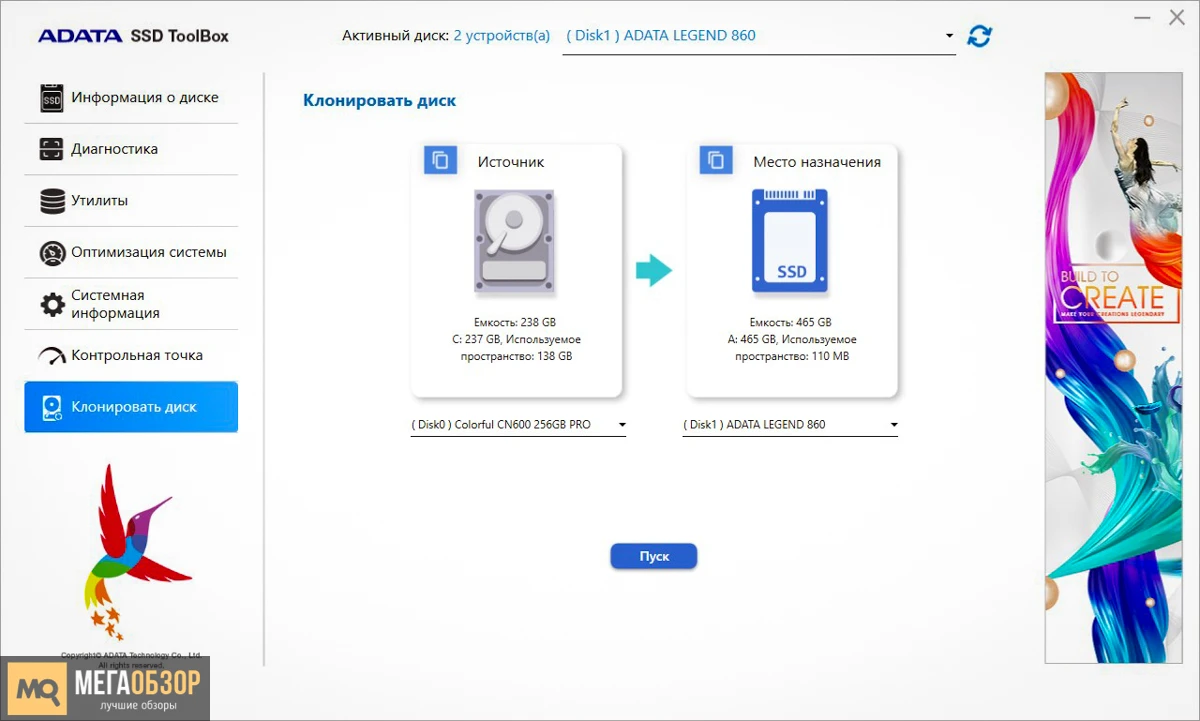Open the source disk dropdown Colorful CN600
1200x721 pixels.
(x=518, y=425)
